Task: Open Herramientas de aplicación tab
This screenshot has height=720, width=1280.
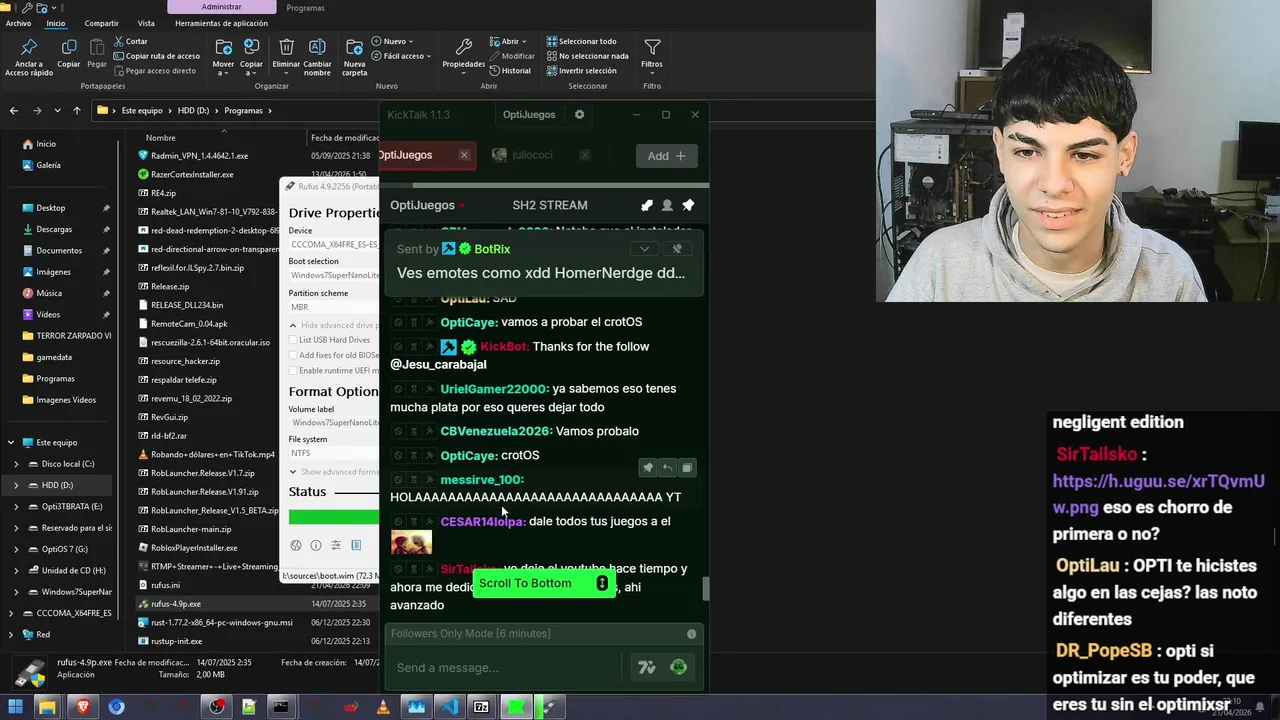Action: click(x=221, y=23)
